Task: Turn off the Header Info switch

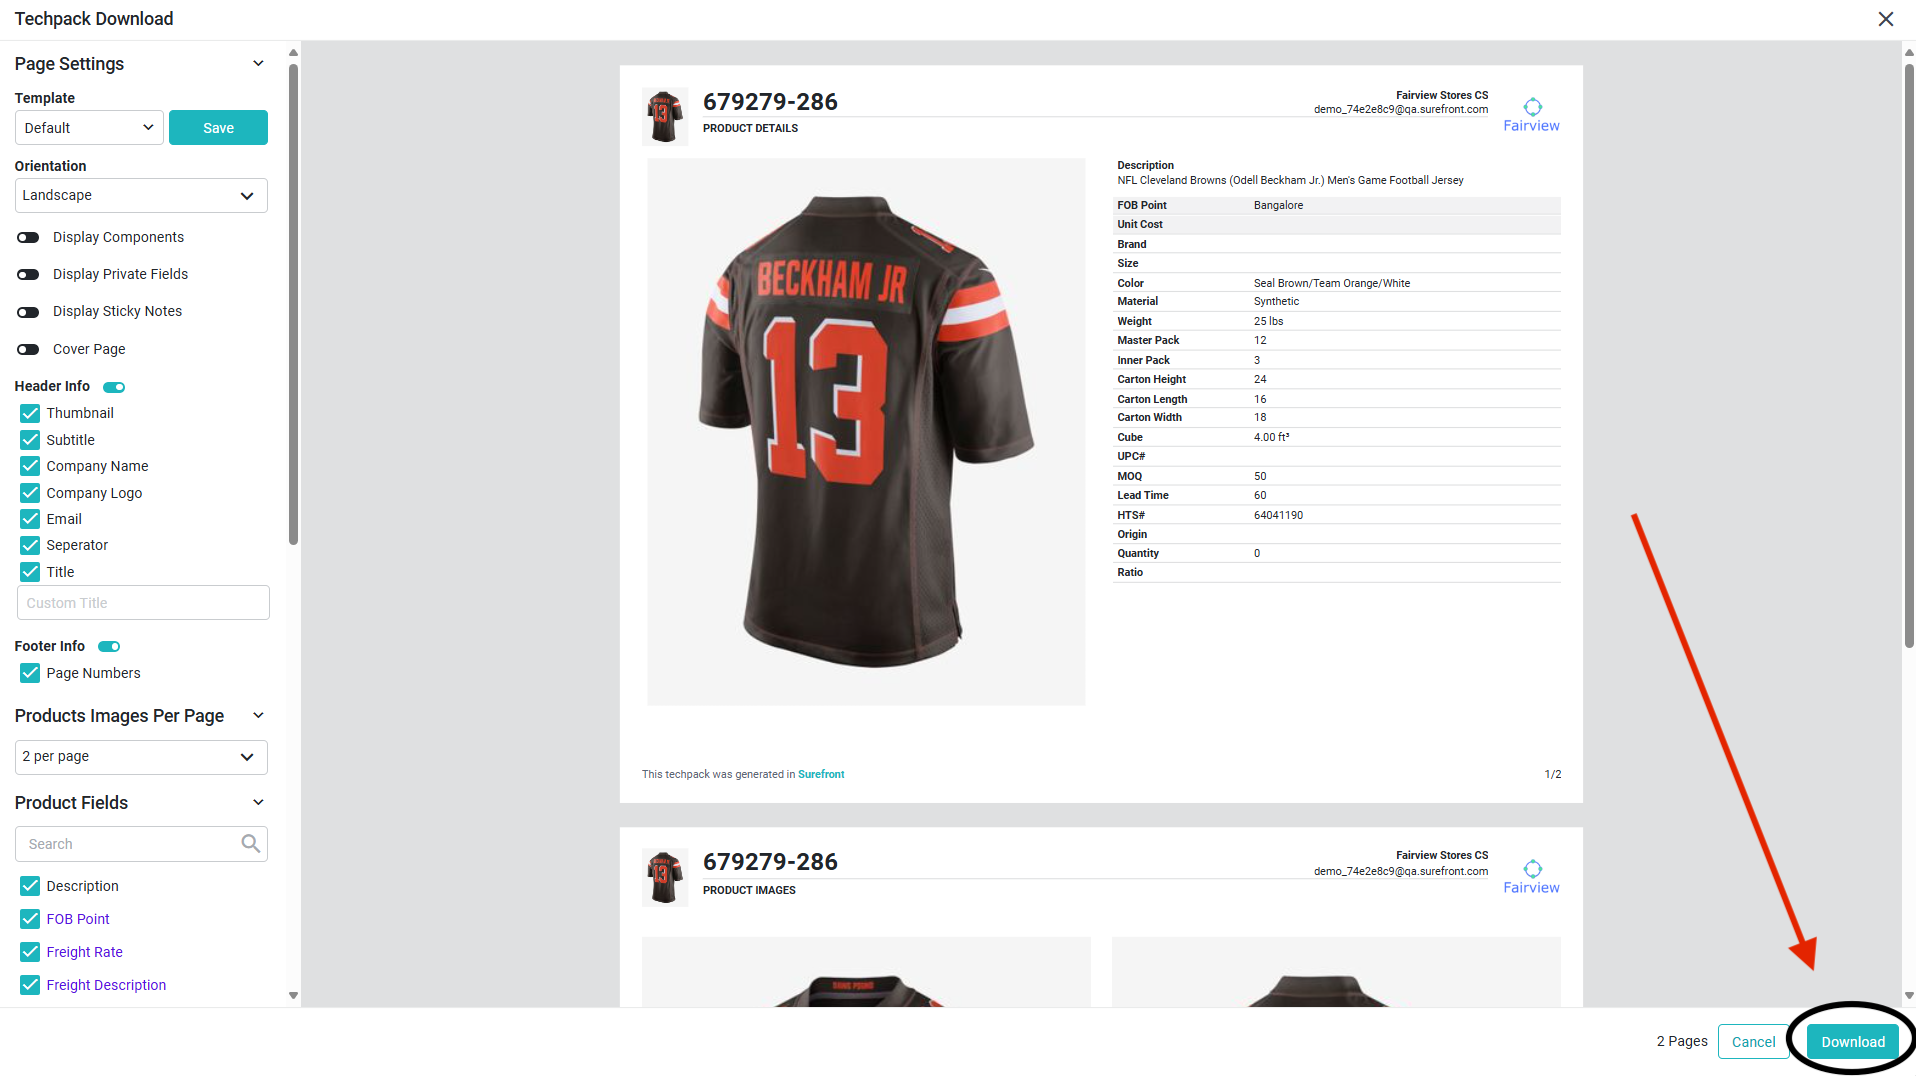Action: (114, 387)
